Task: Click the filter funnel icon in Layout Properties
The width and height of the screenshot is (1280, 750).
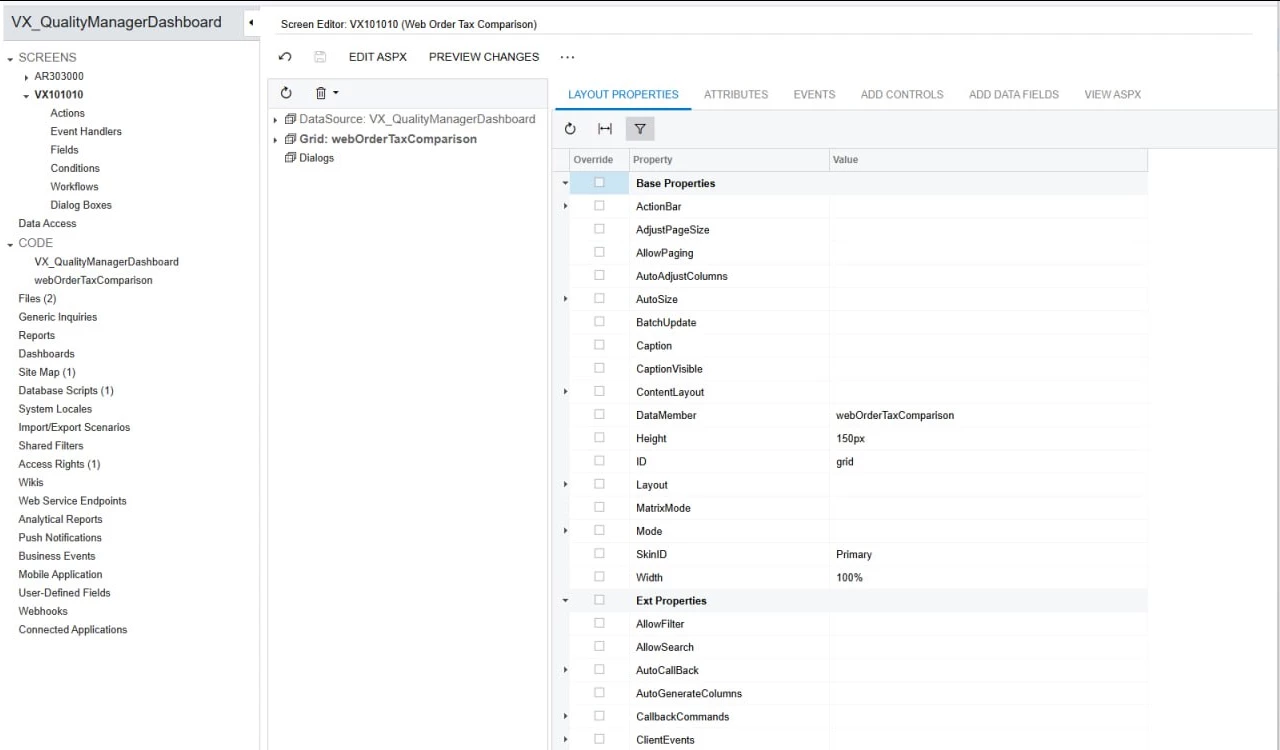Action: click(x=640, y=128)
